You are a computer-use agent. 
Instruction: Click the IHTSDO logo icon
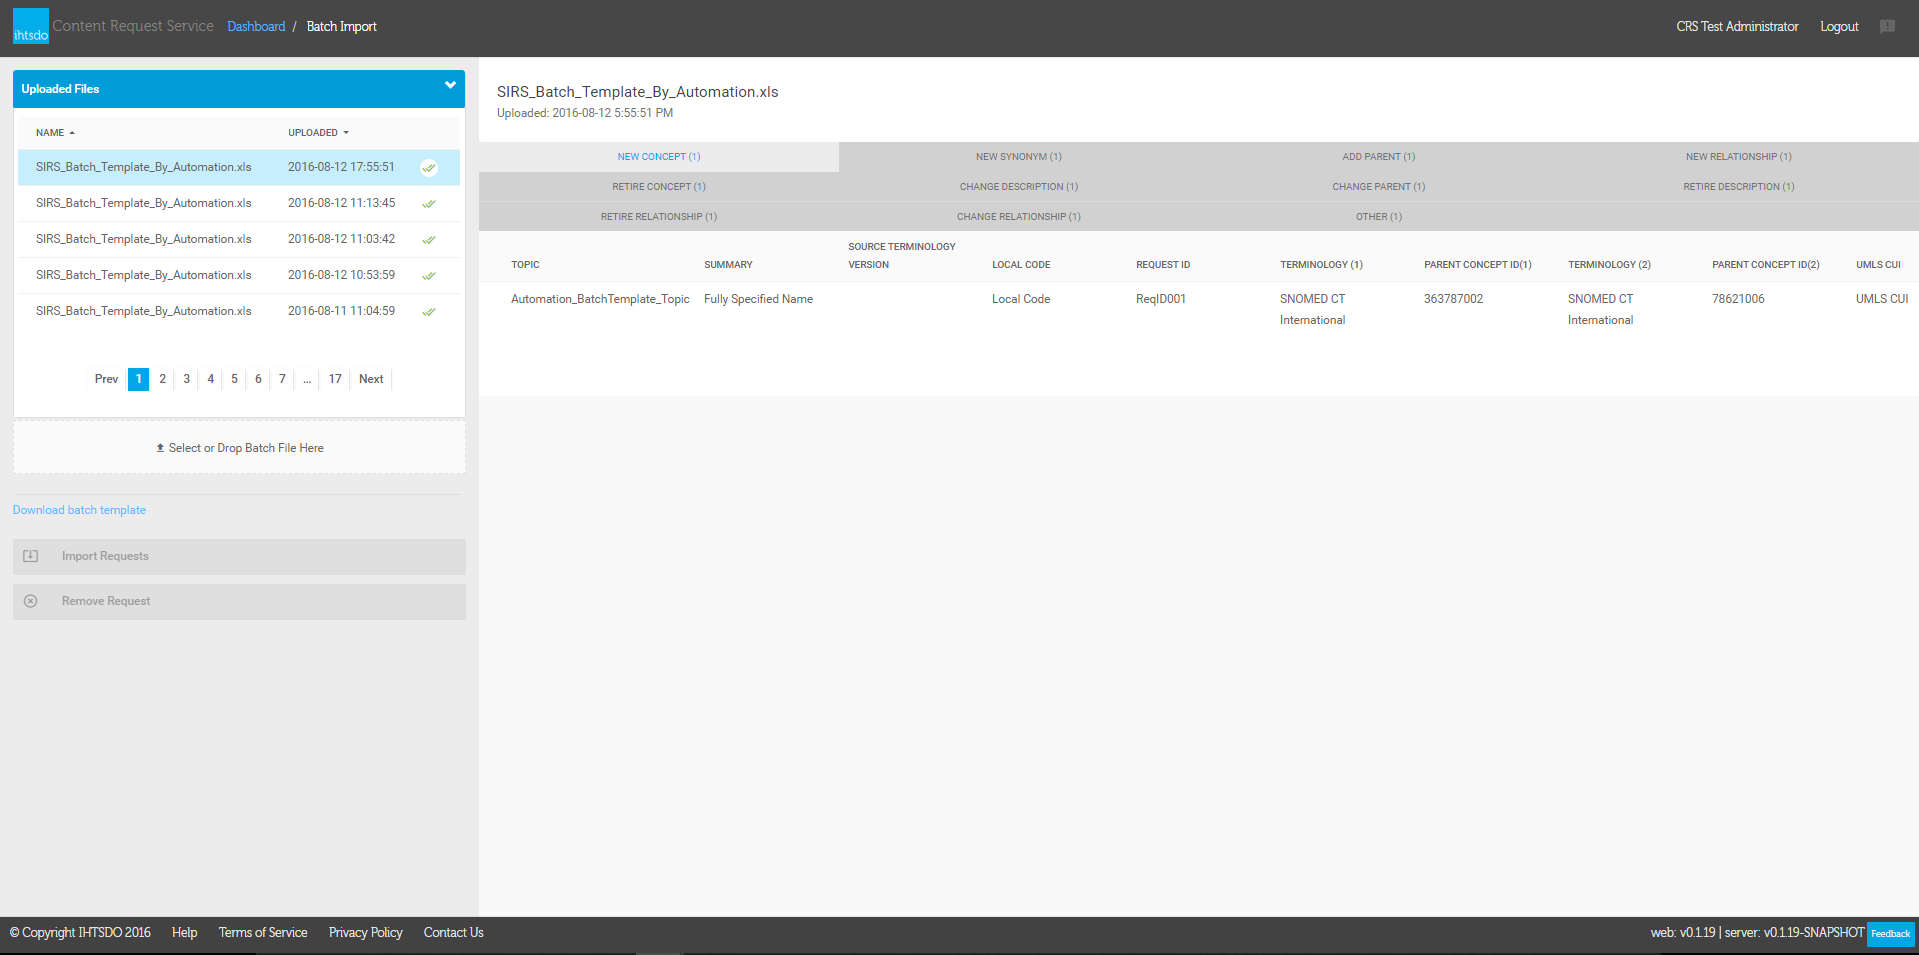pos(30,26)
